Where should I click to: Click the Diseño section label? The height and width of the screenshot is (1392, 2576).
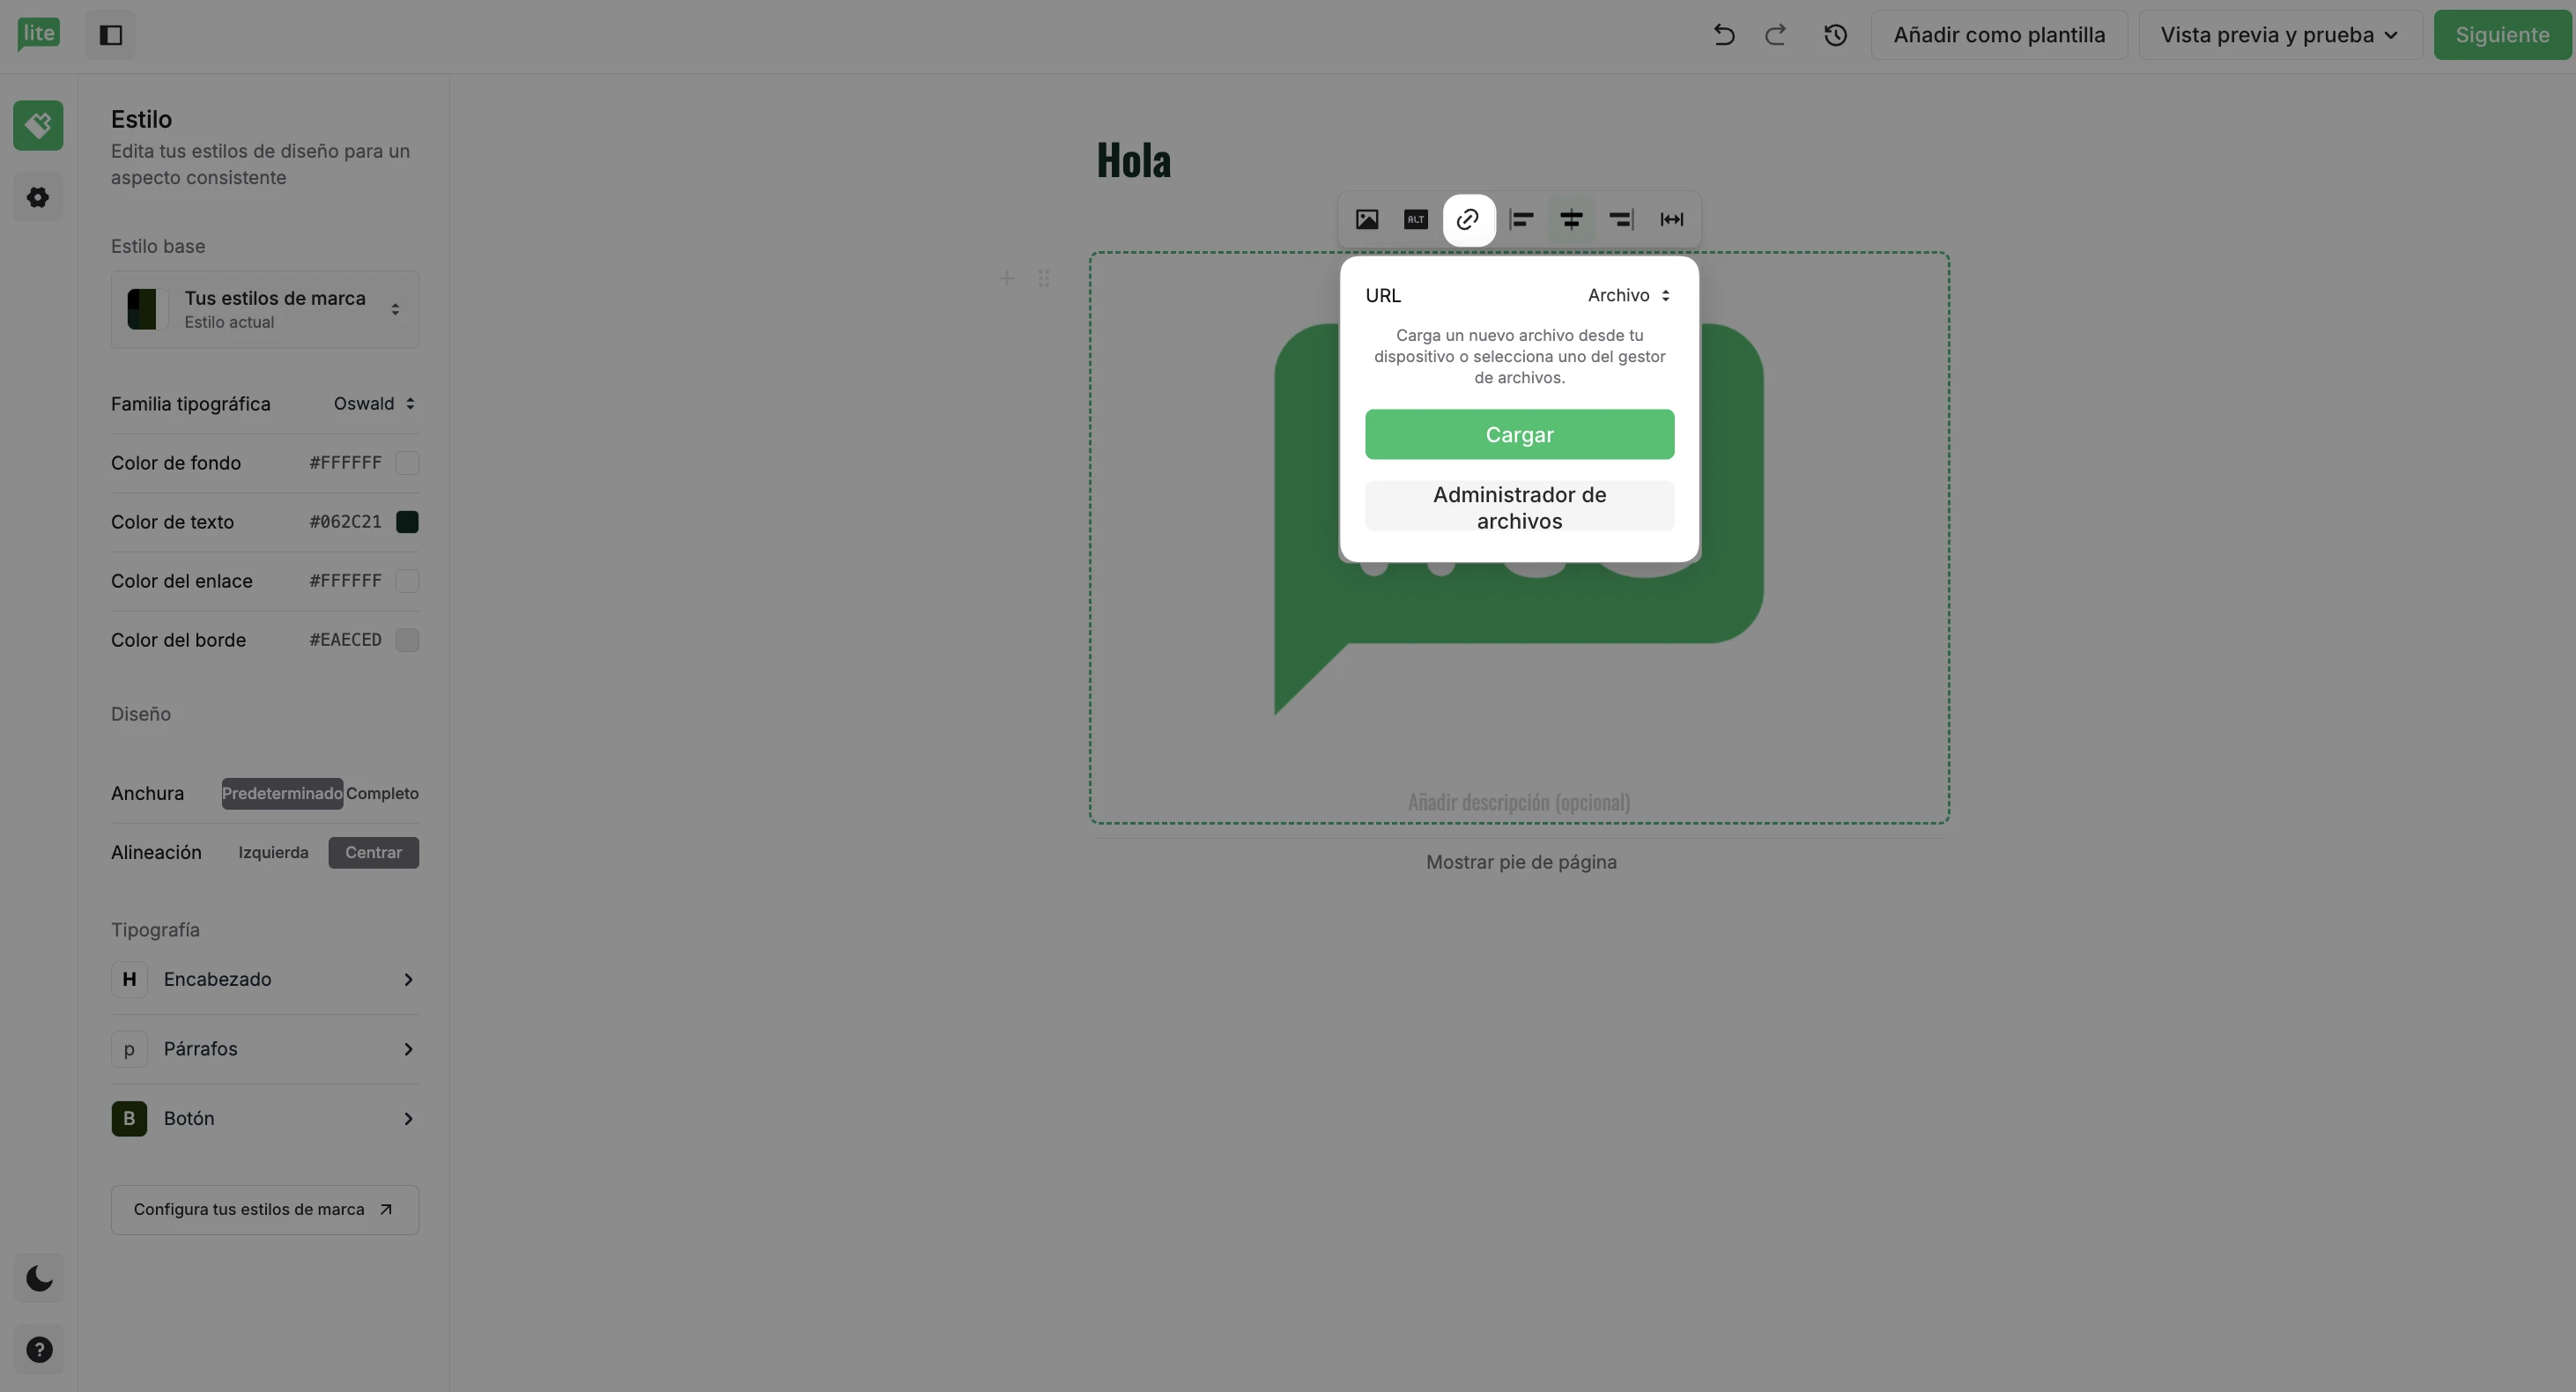(x=141, y=714)
